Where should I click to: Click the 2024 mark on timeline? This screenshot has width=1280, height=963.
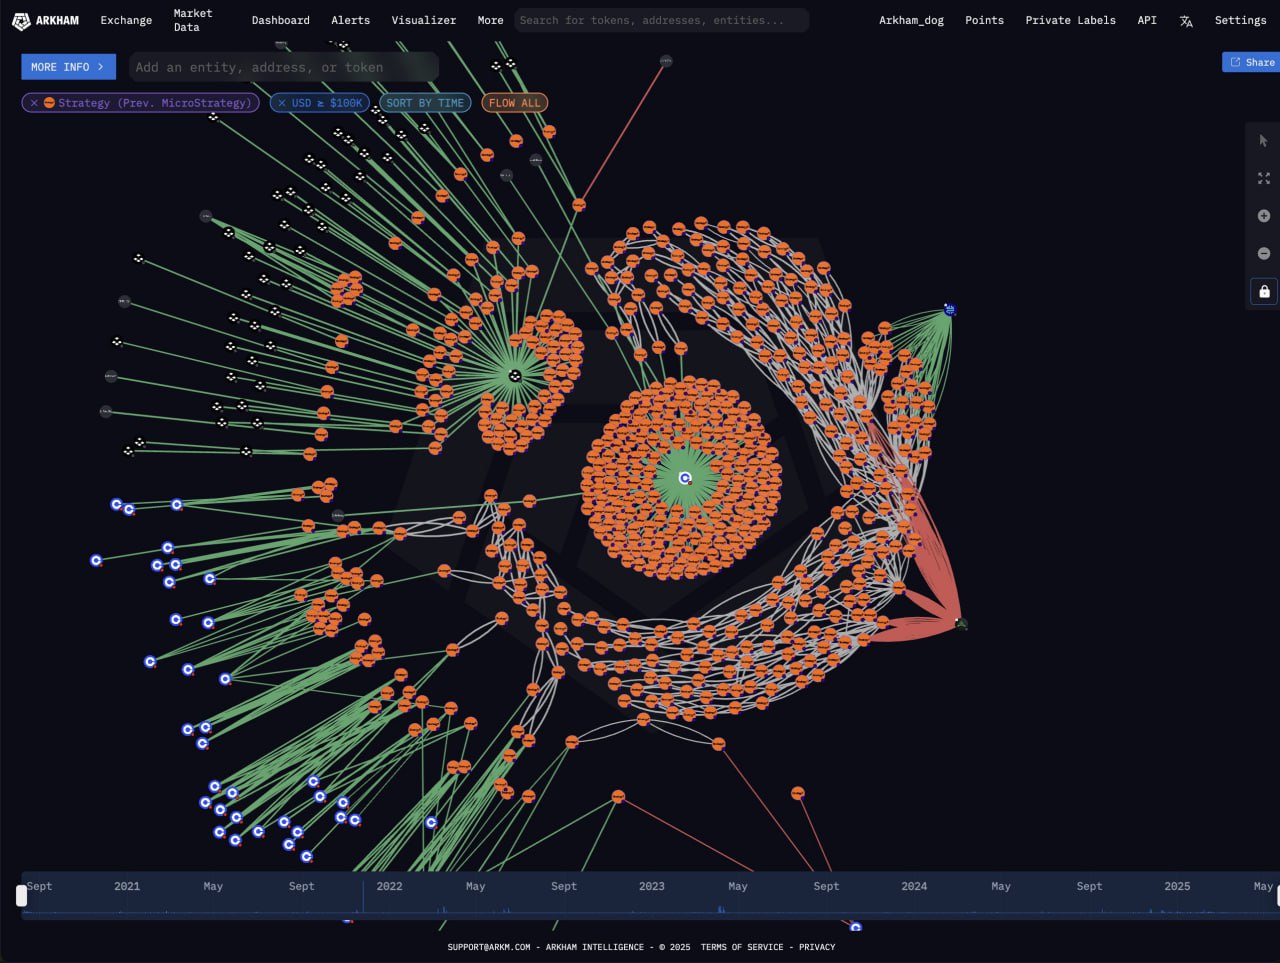[914, 886]
